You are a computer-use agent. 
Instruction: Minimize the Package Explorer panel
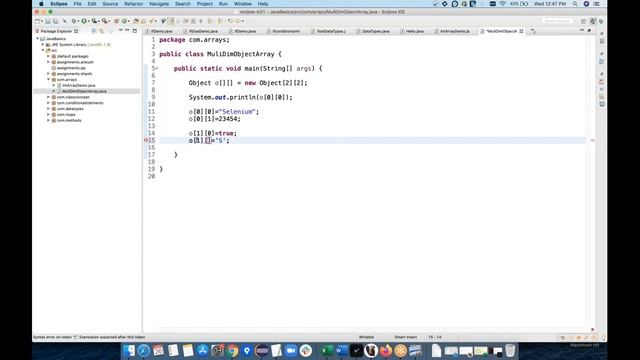(127, 31)
